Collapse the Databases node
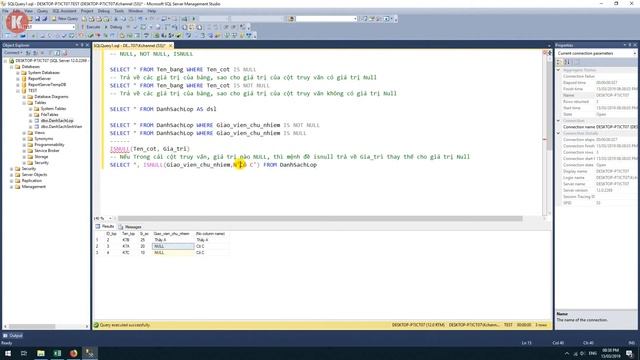This screenshot has height=360, width=640. [x=11, y=67]
